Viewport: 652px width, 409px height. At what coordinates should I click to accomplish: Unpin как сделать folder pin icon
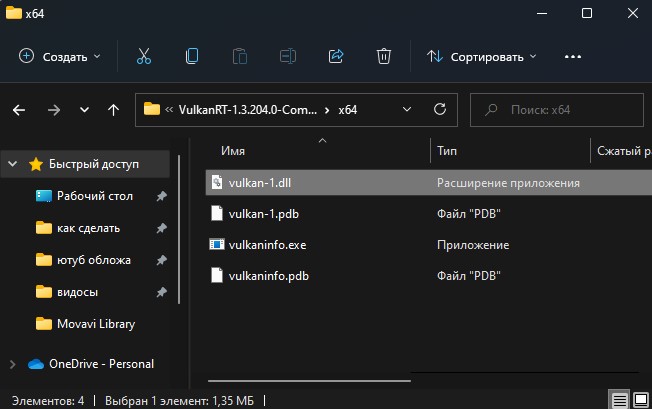(161, 228)
